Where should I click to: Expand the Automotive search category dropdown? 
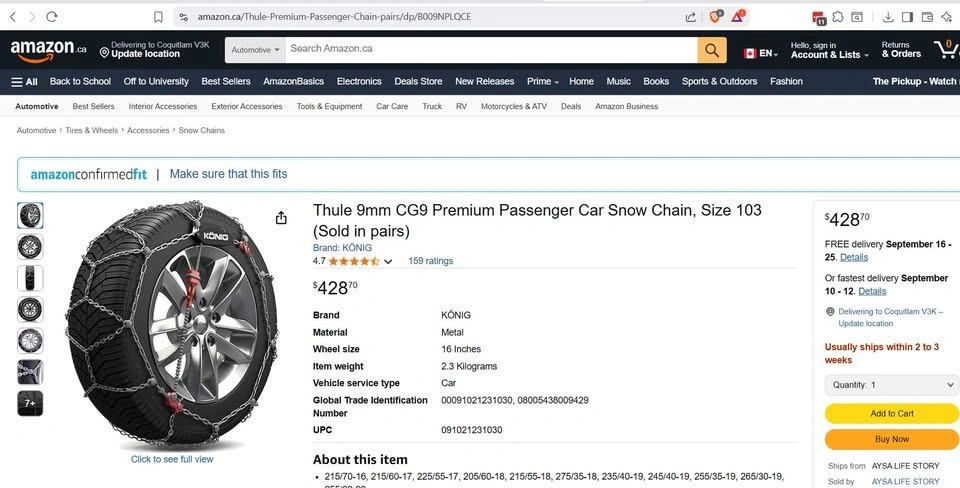(x=256, y=49)
